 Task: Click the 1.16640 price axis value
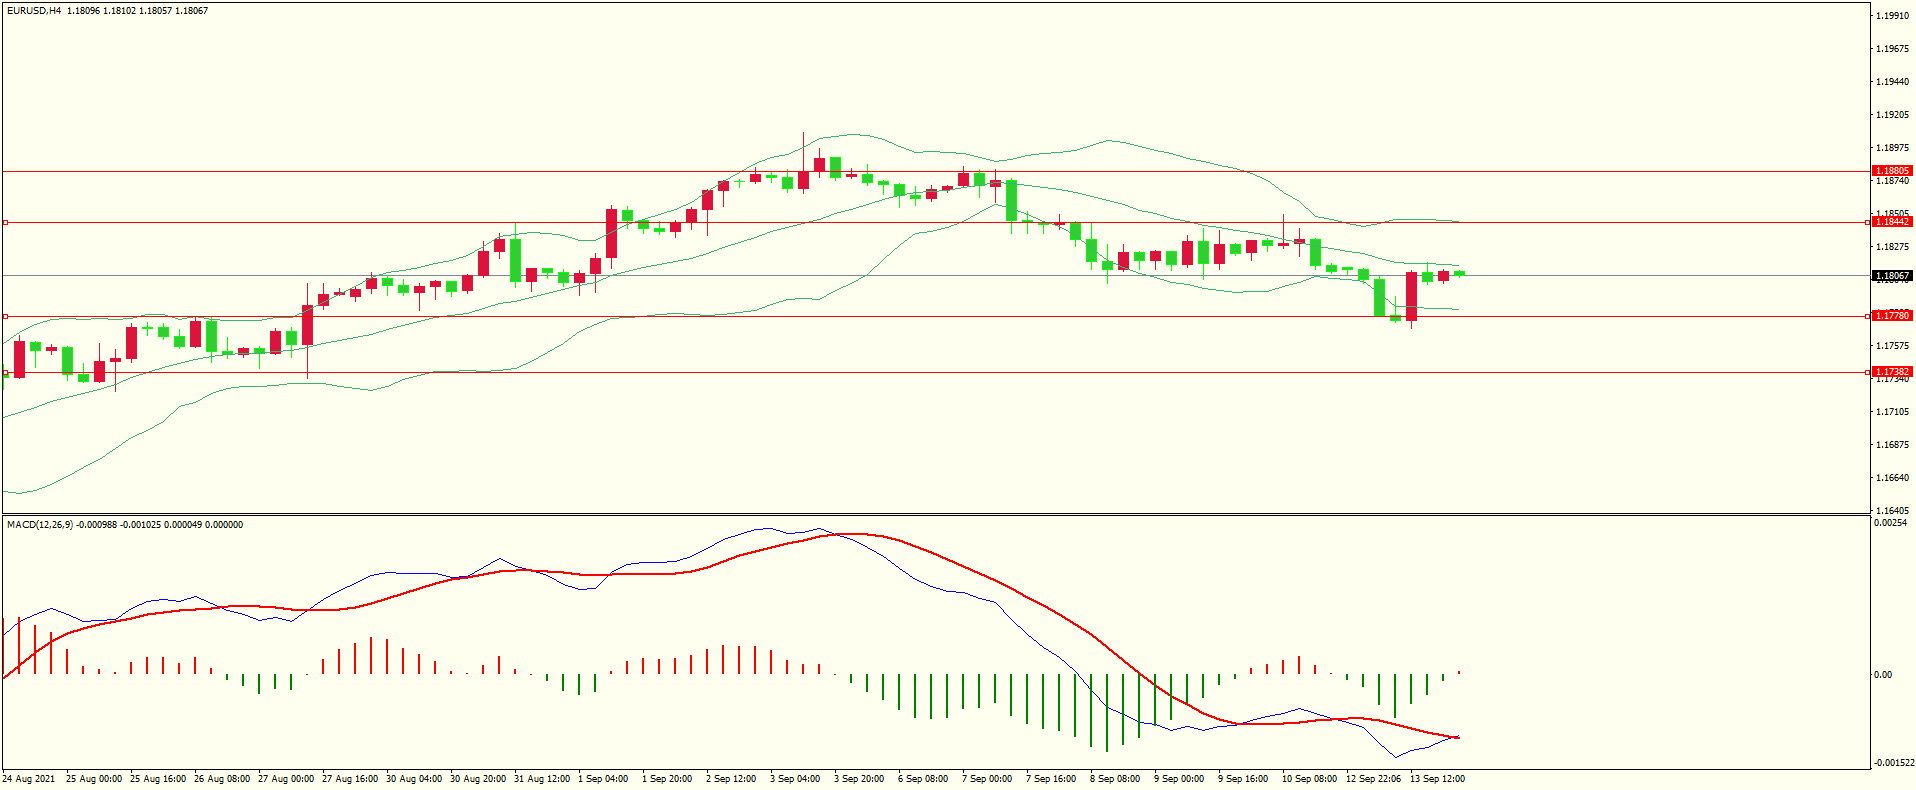tap(1893, 478)
